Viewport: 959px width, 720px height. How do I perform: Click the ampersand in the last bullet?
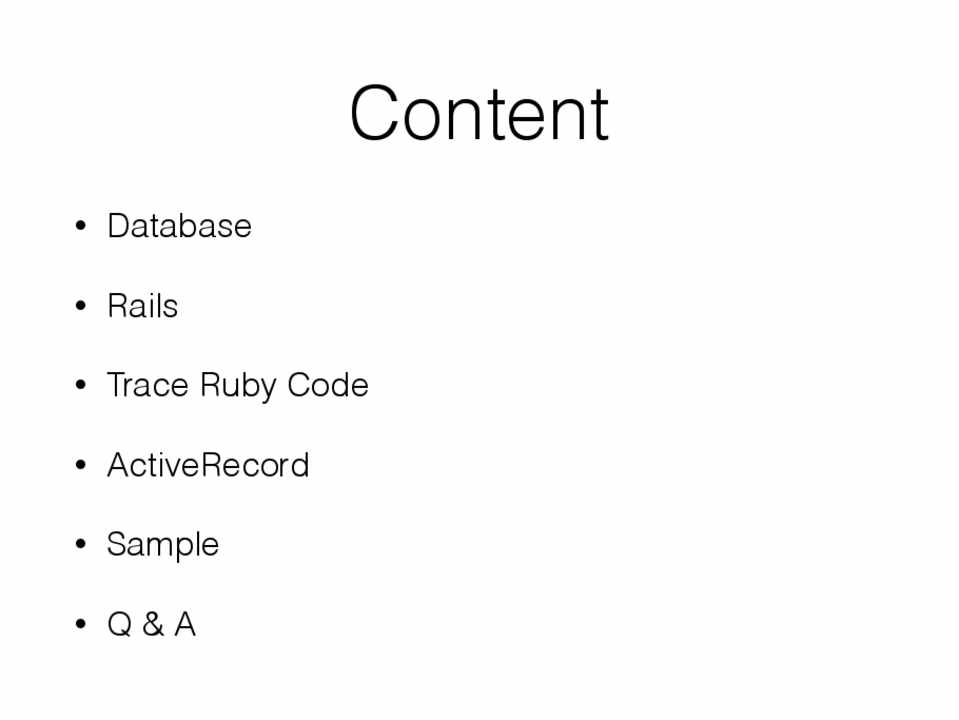pos(152,625)
